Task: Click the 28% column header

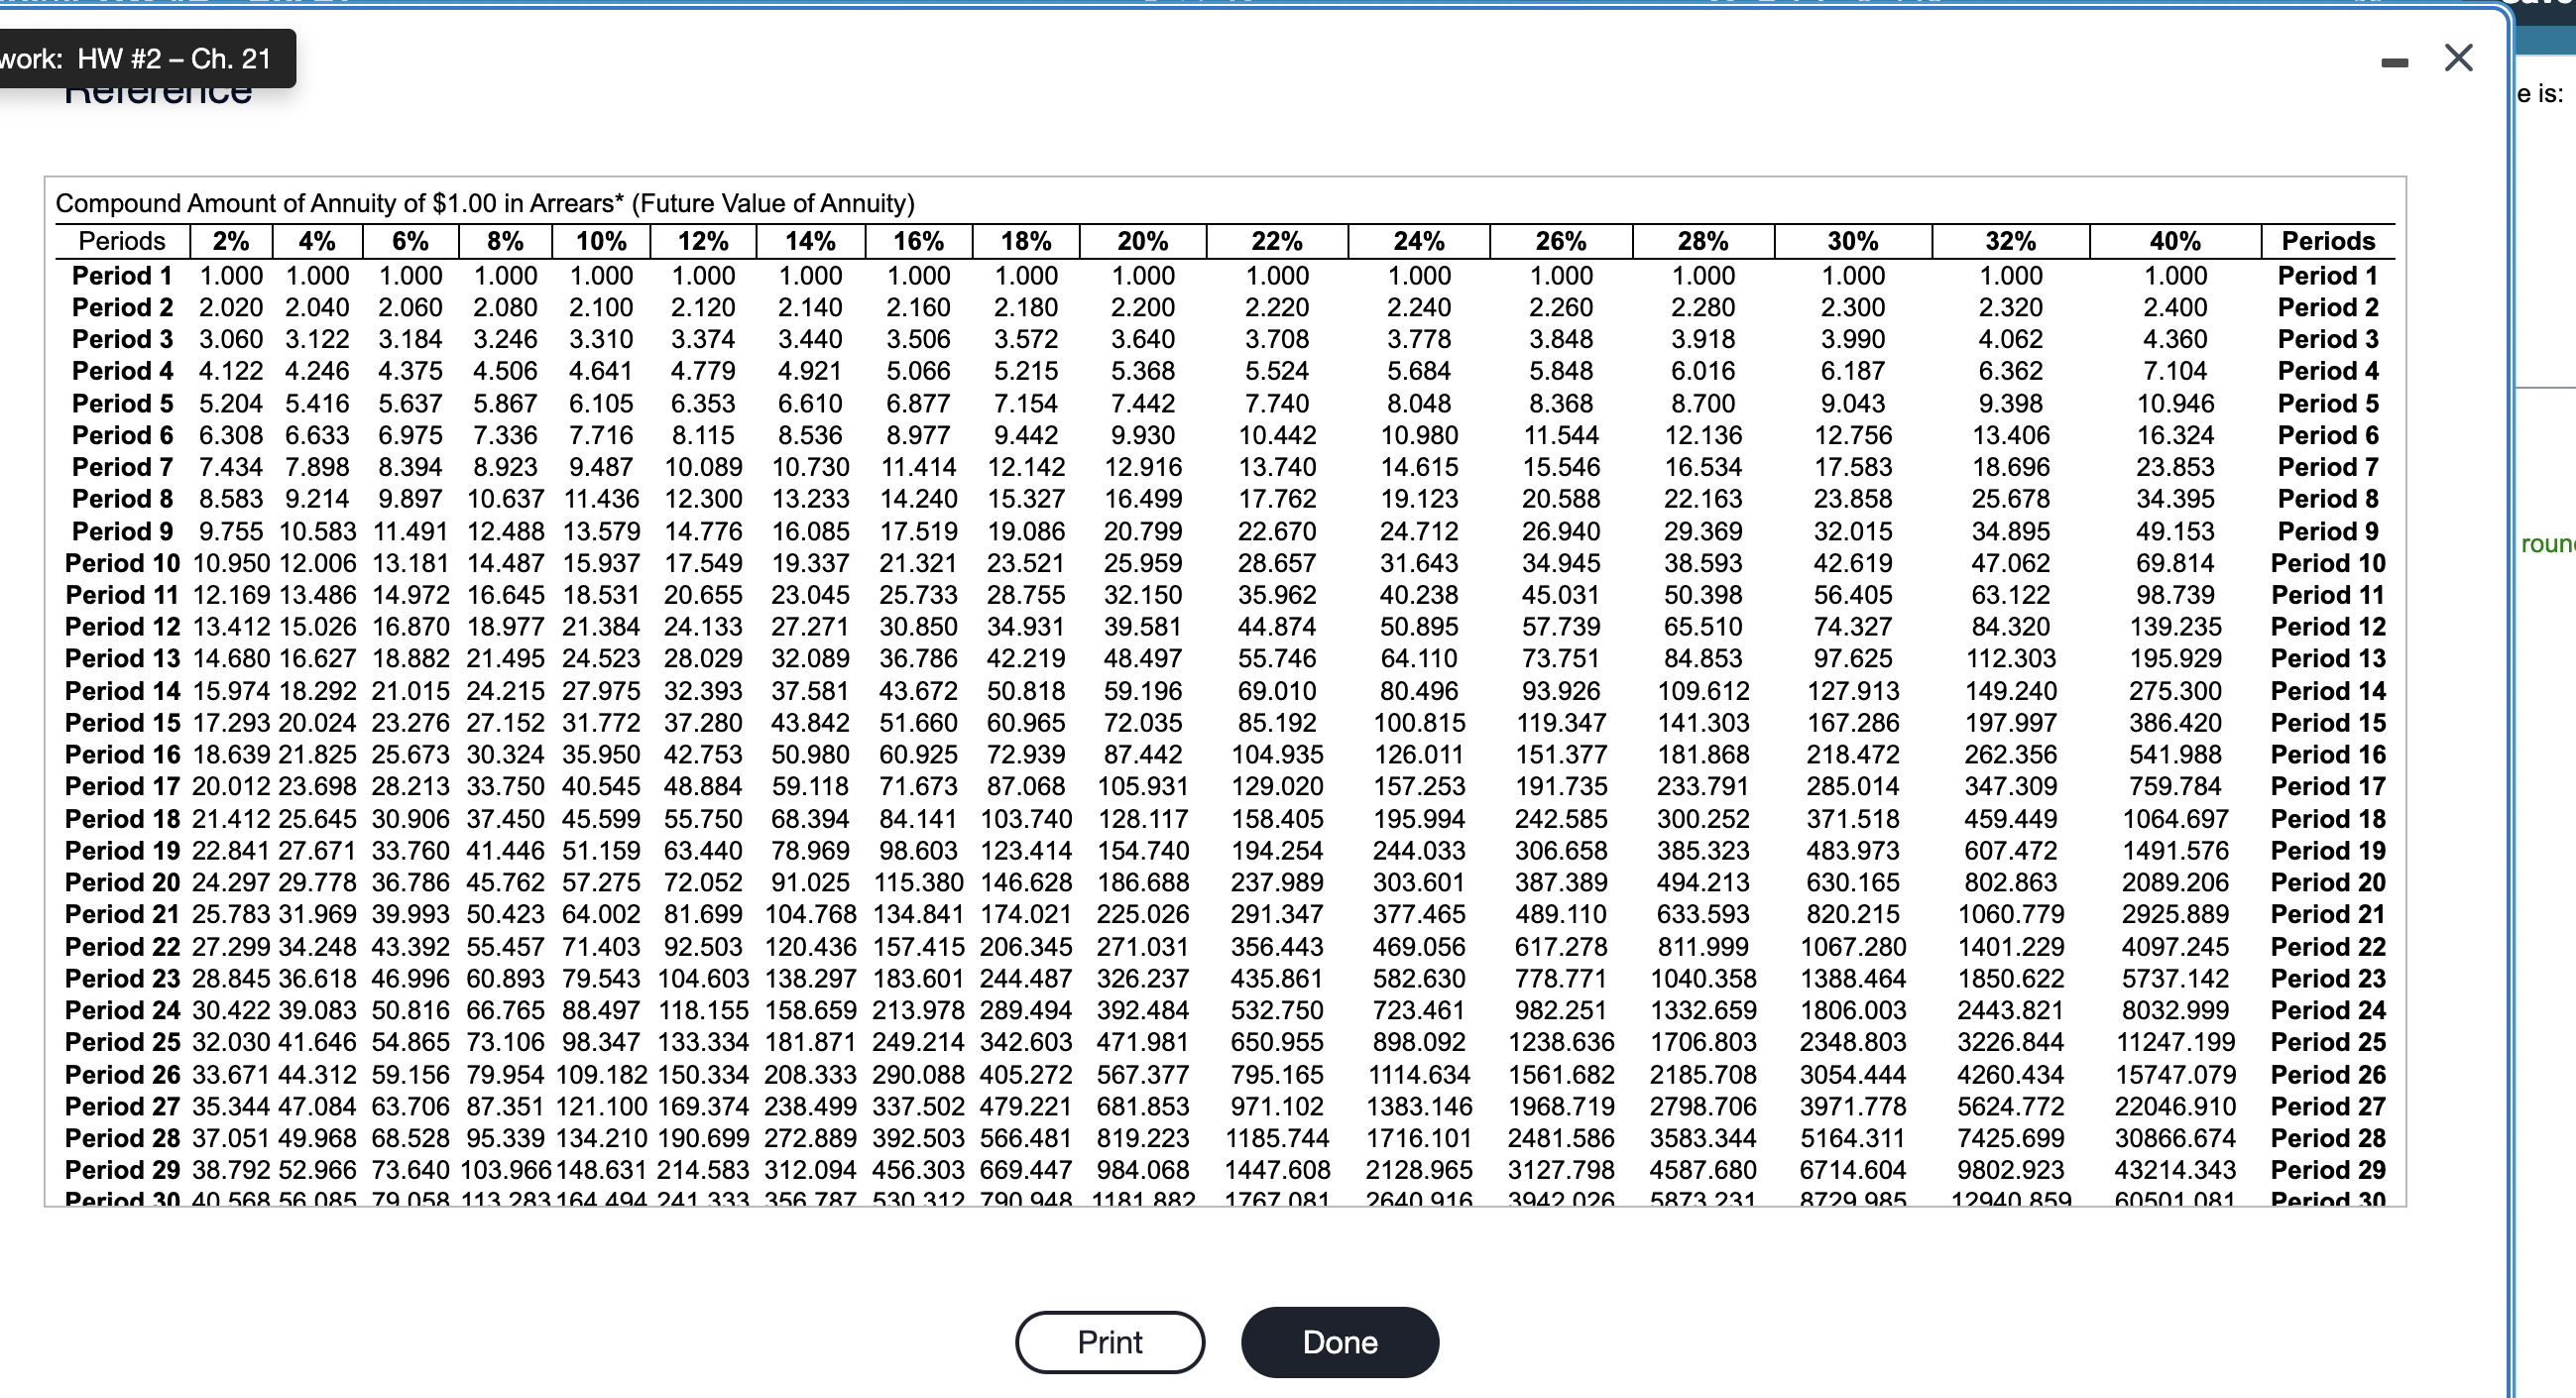Action: (x=1704, y=240)
